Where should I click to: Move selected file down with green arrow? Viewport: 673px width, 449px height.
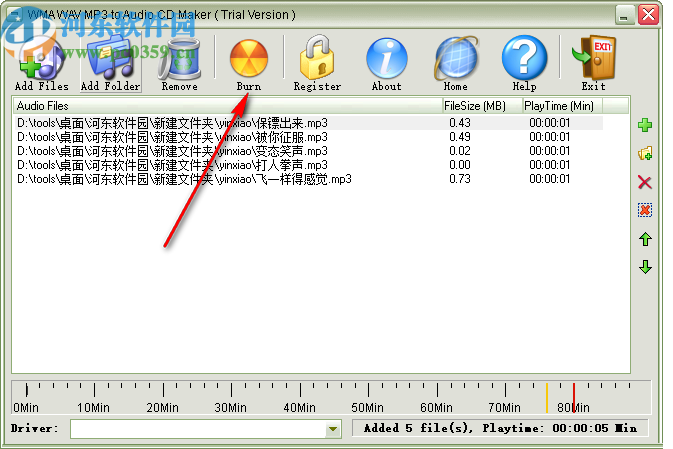tap(645, 267)
